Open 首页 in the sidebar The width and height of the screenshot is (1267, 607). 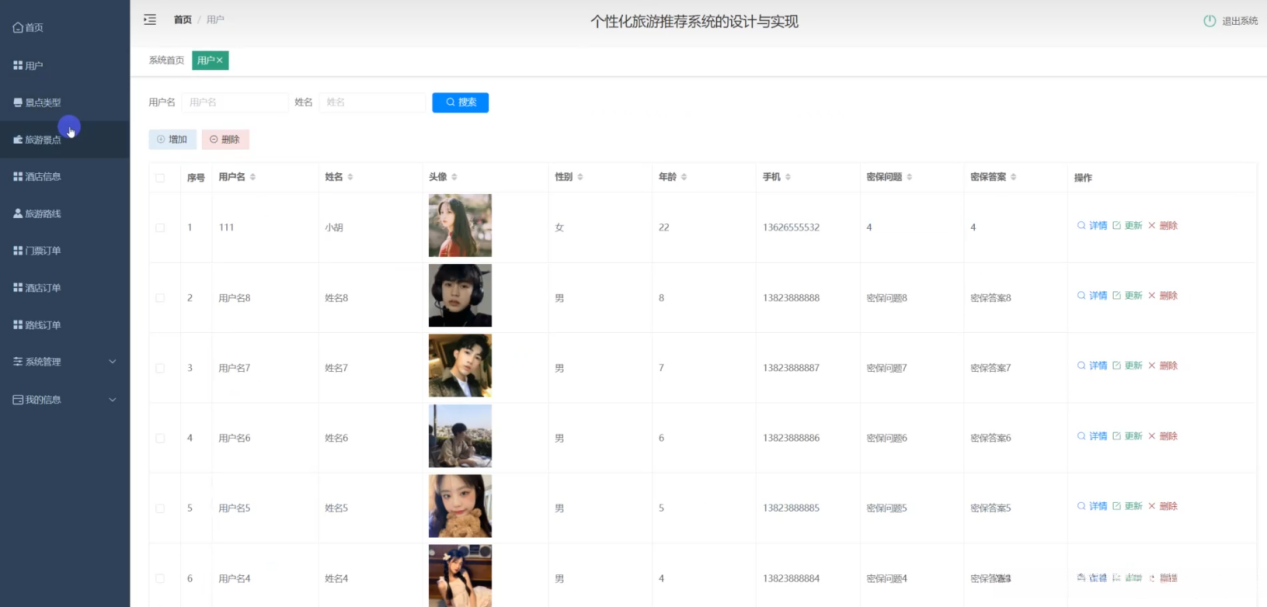tap(27, 28)
